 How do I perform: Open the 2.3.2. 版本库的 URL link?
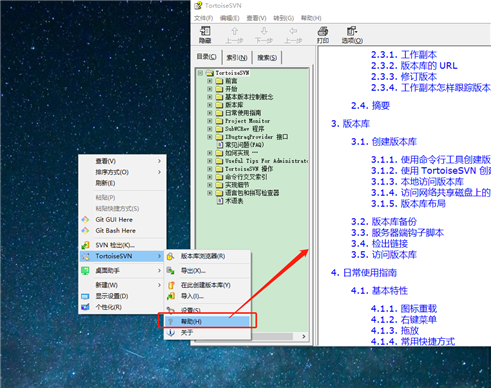tap(414, 66)
